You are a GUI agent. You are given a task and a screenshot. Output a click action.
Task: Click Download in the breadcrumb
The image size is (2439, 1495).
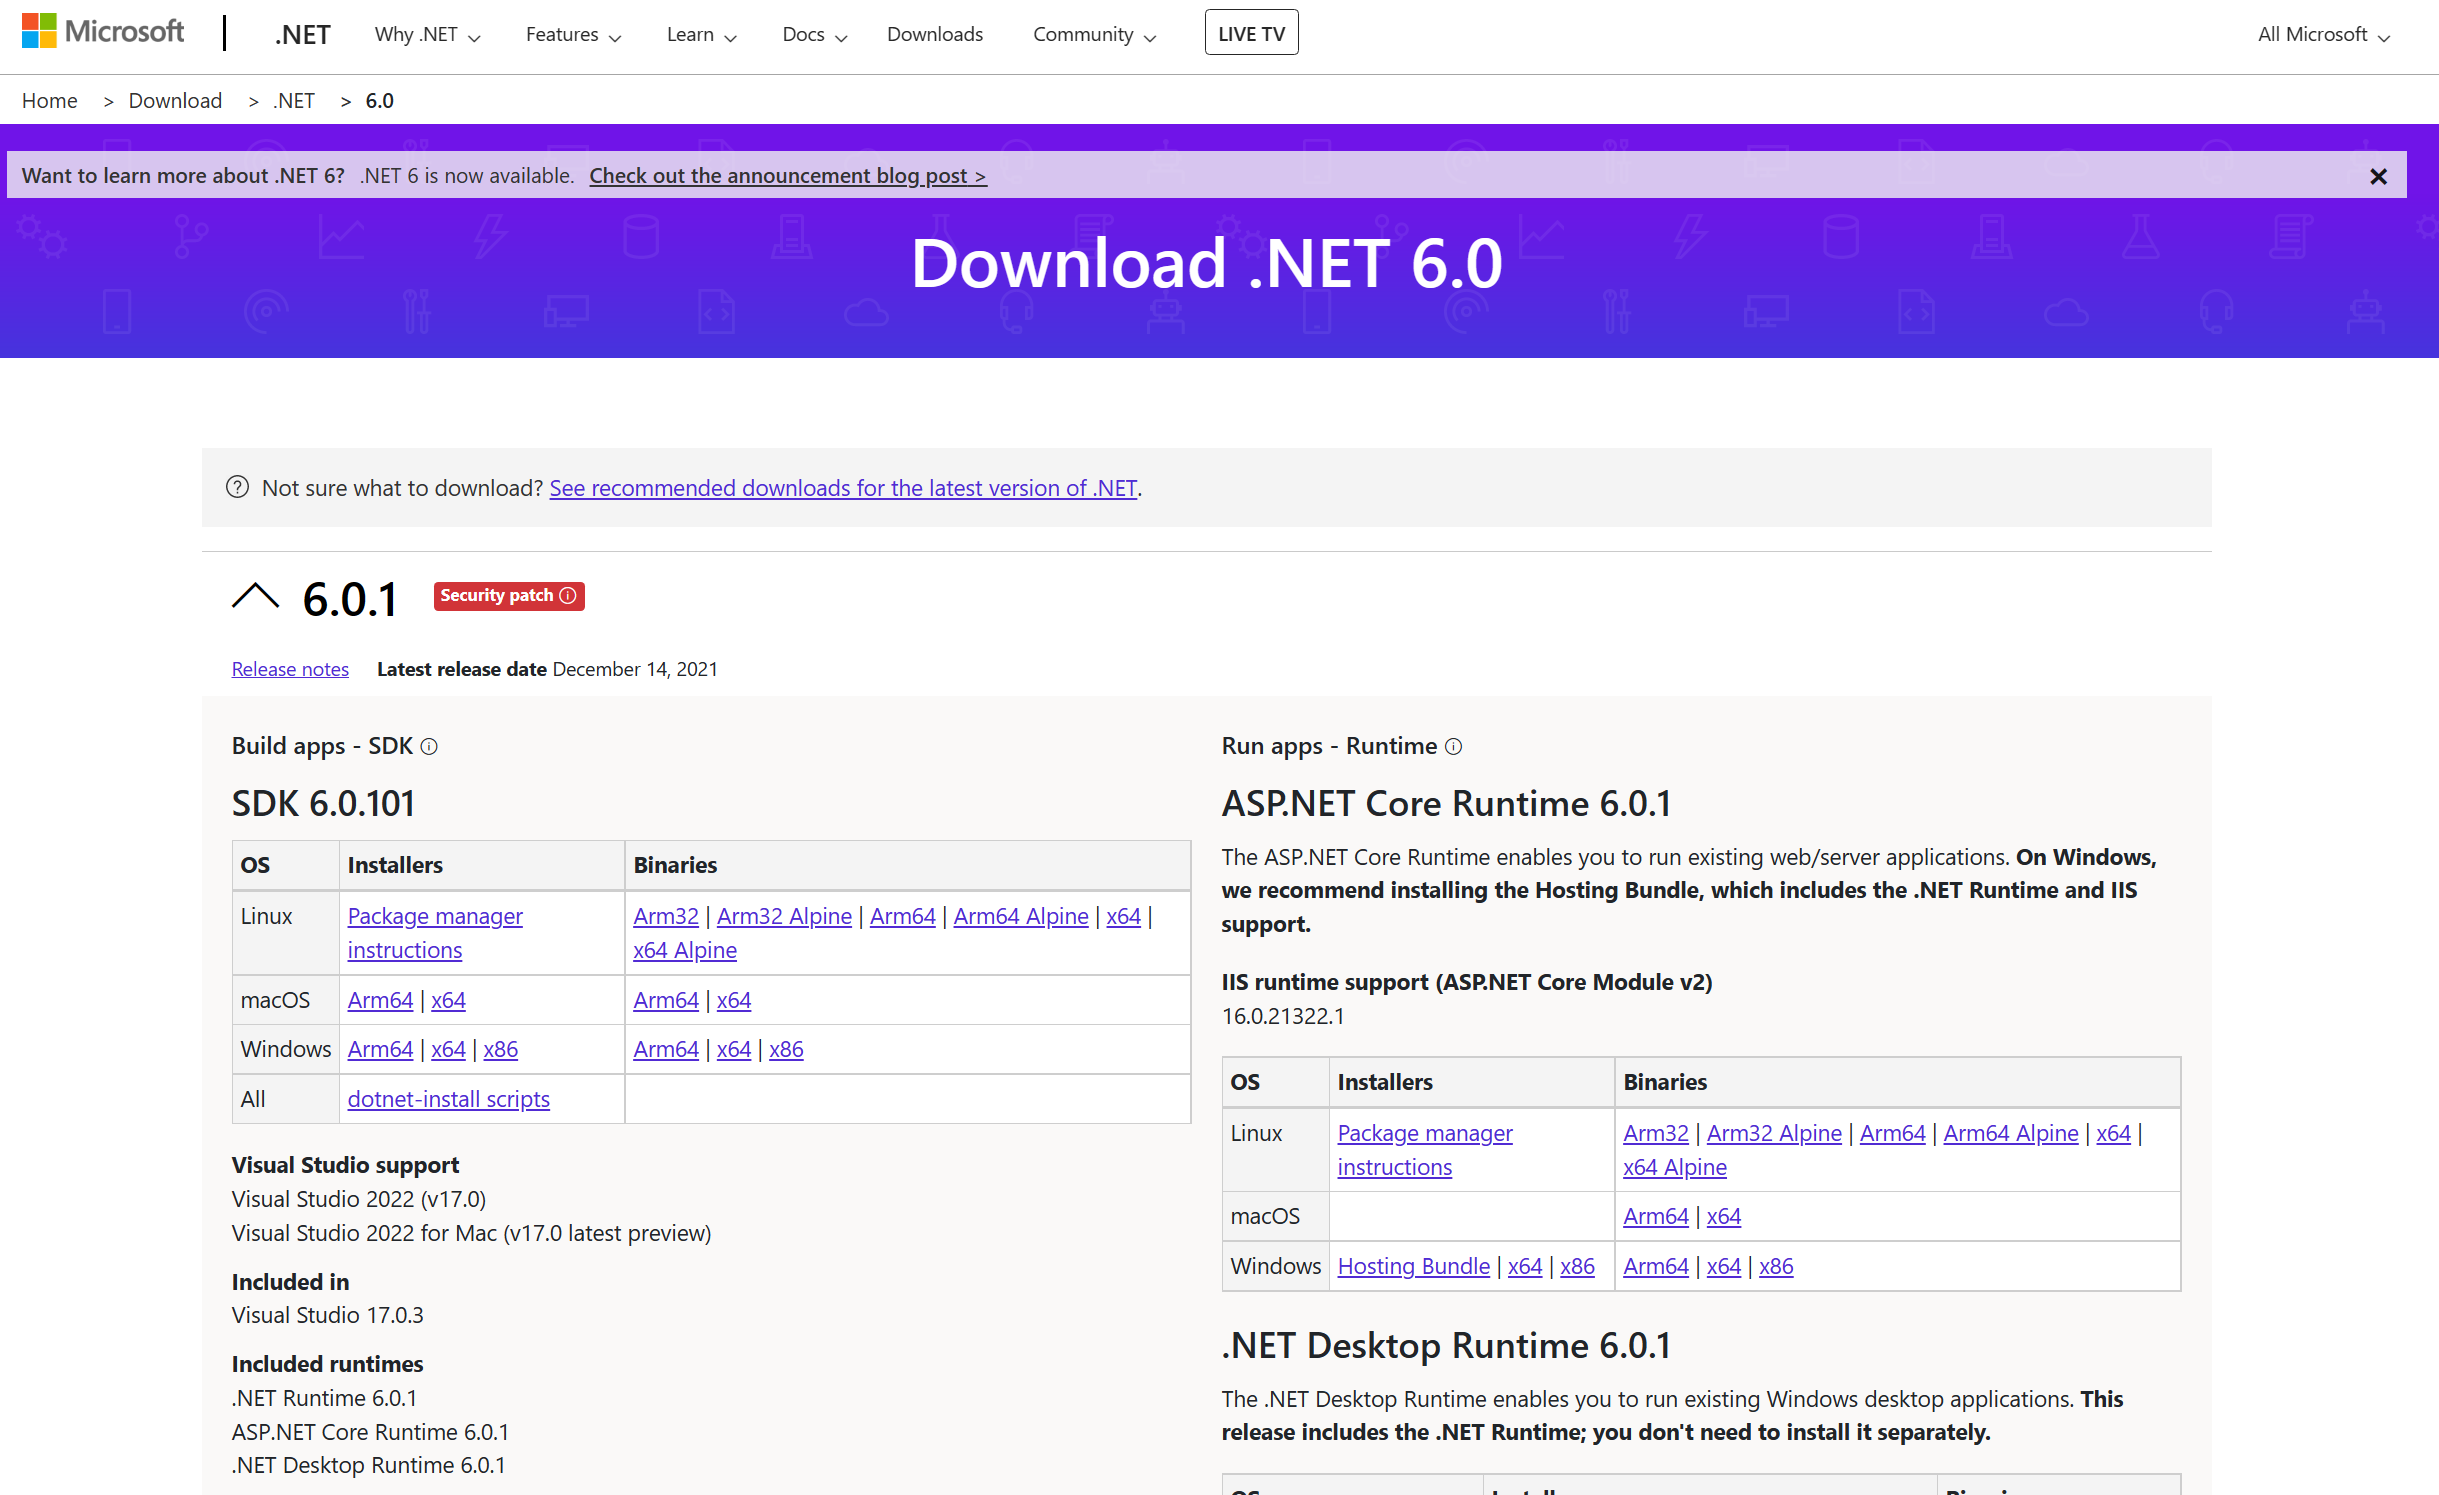click(x=175, y=101)
